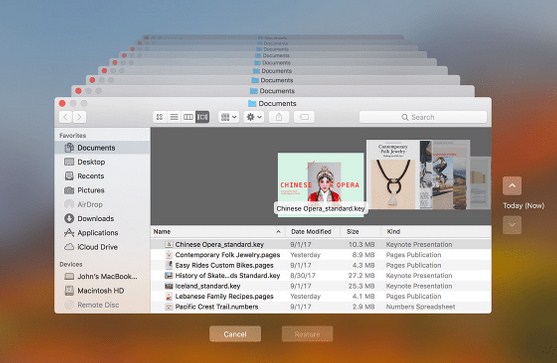Select Remote Disc in Devices
The width and height of the screenshot is (557, 363).
pyautogui.click(x=102, y=305)
